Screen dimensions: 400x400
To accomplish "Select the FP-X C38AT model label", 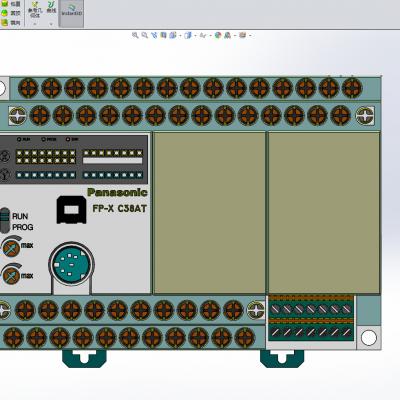I will tap(119, 209).
